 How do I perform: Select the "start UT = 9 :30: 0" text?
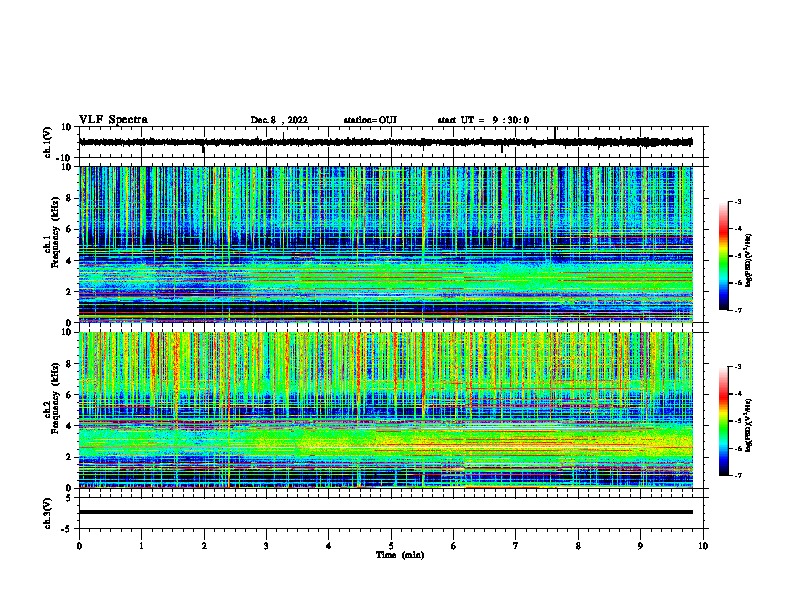coord(483,120)
